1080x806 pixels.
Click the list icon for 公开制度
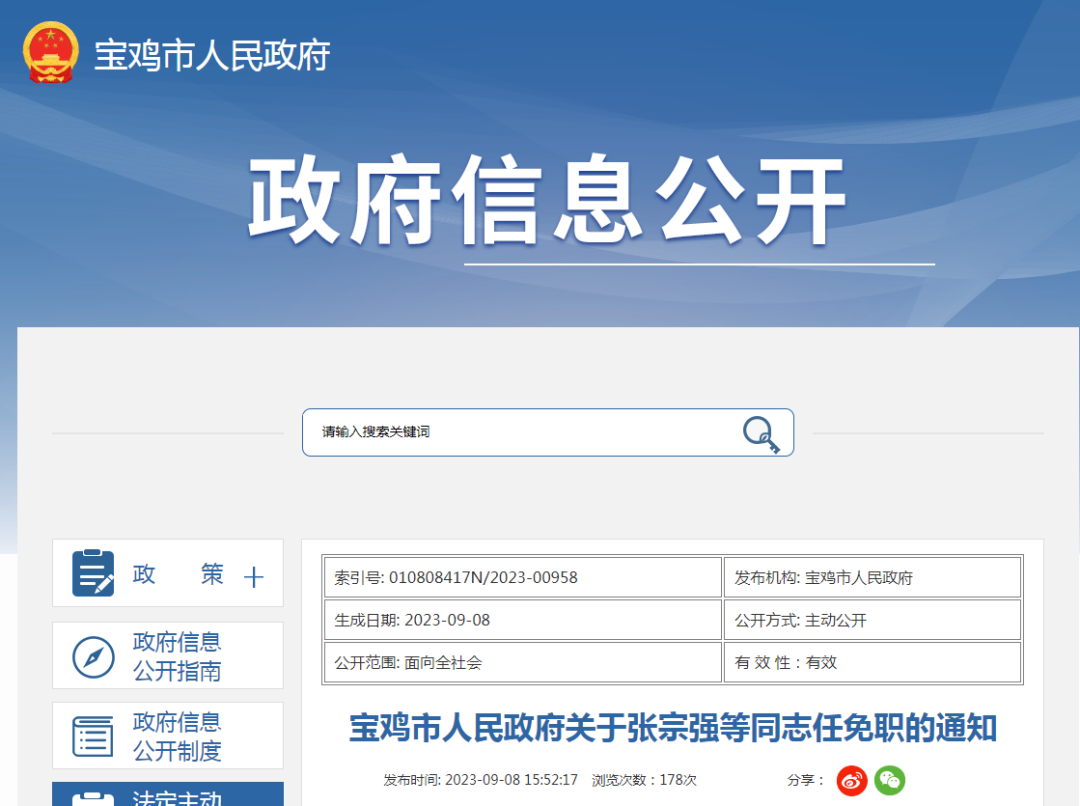tap(93, 736)
